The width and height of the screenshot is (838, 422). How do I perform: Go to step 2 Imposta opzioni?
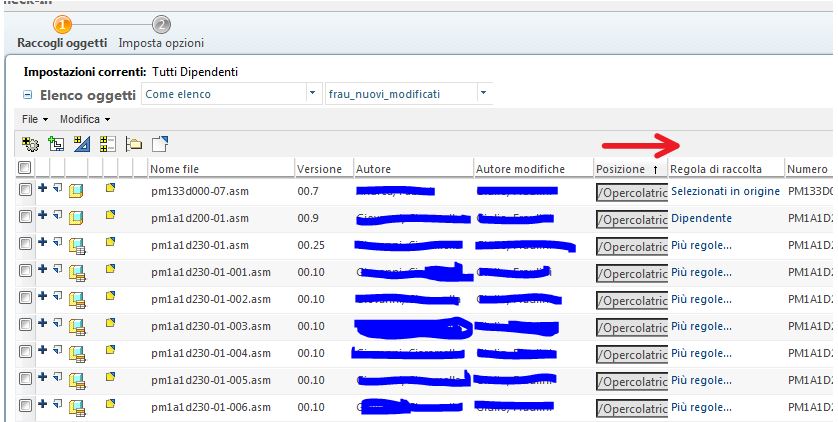[x=161, y=34]
